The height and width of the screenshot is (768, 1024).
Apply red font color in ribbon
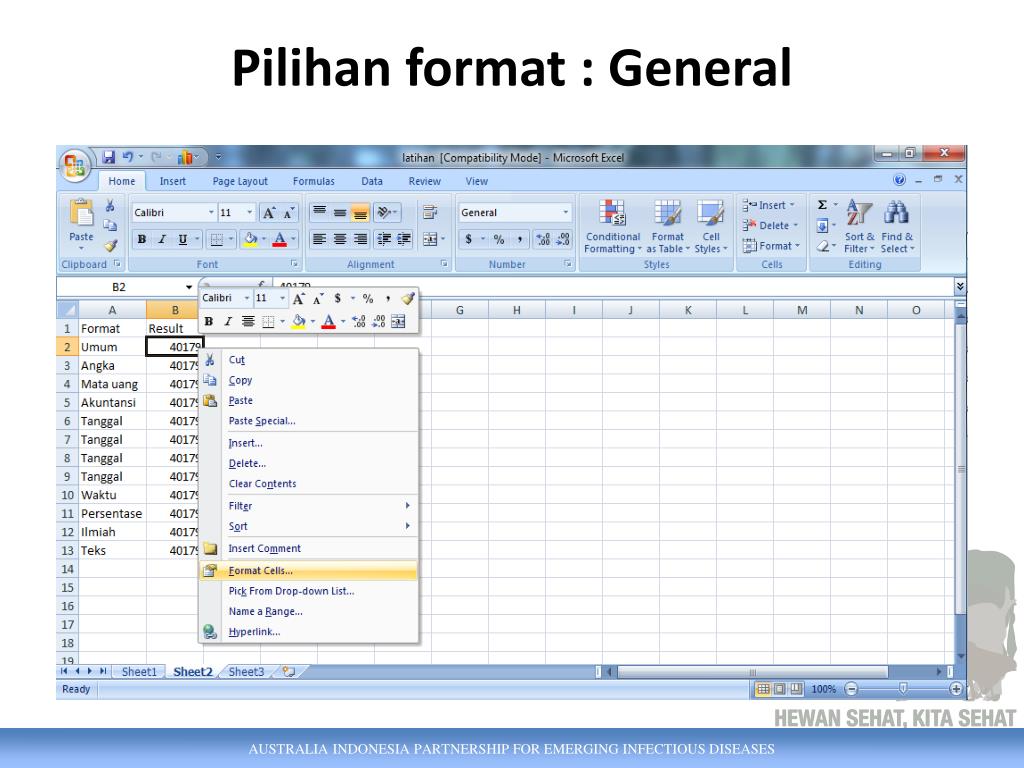[x=280, y=240]
